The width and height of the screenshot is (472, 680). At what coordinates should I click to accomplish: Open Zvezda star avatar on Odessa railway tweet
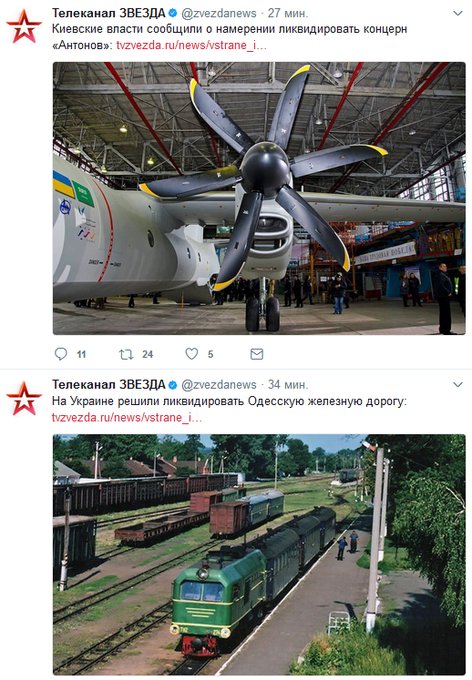[24, 399]
